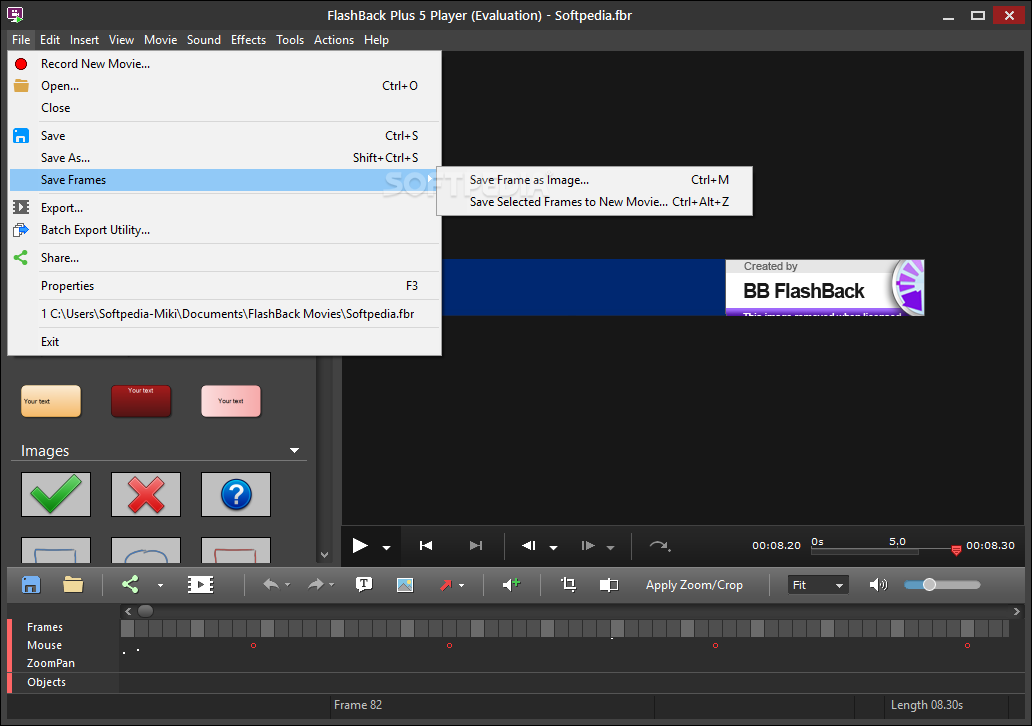Choose Share... from the File menu
The height and width of the screenshot is (726, 1032).
pyautogui.click(x=224, y=258)
